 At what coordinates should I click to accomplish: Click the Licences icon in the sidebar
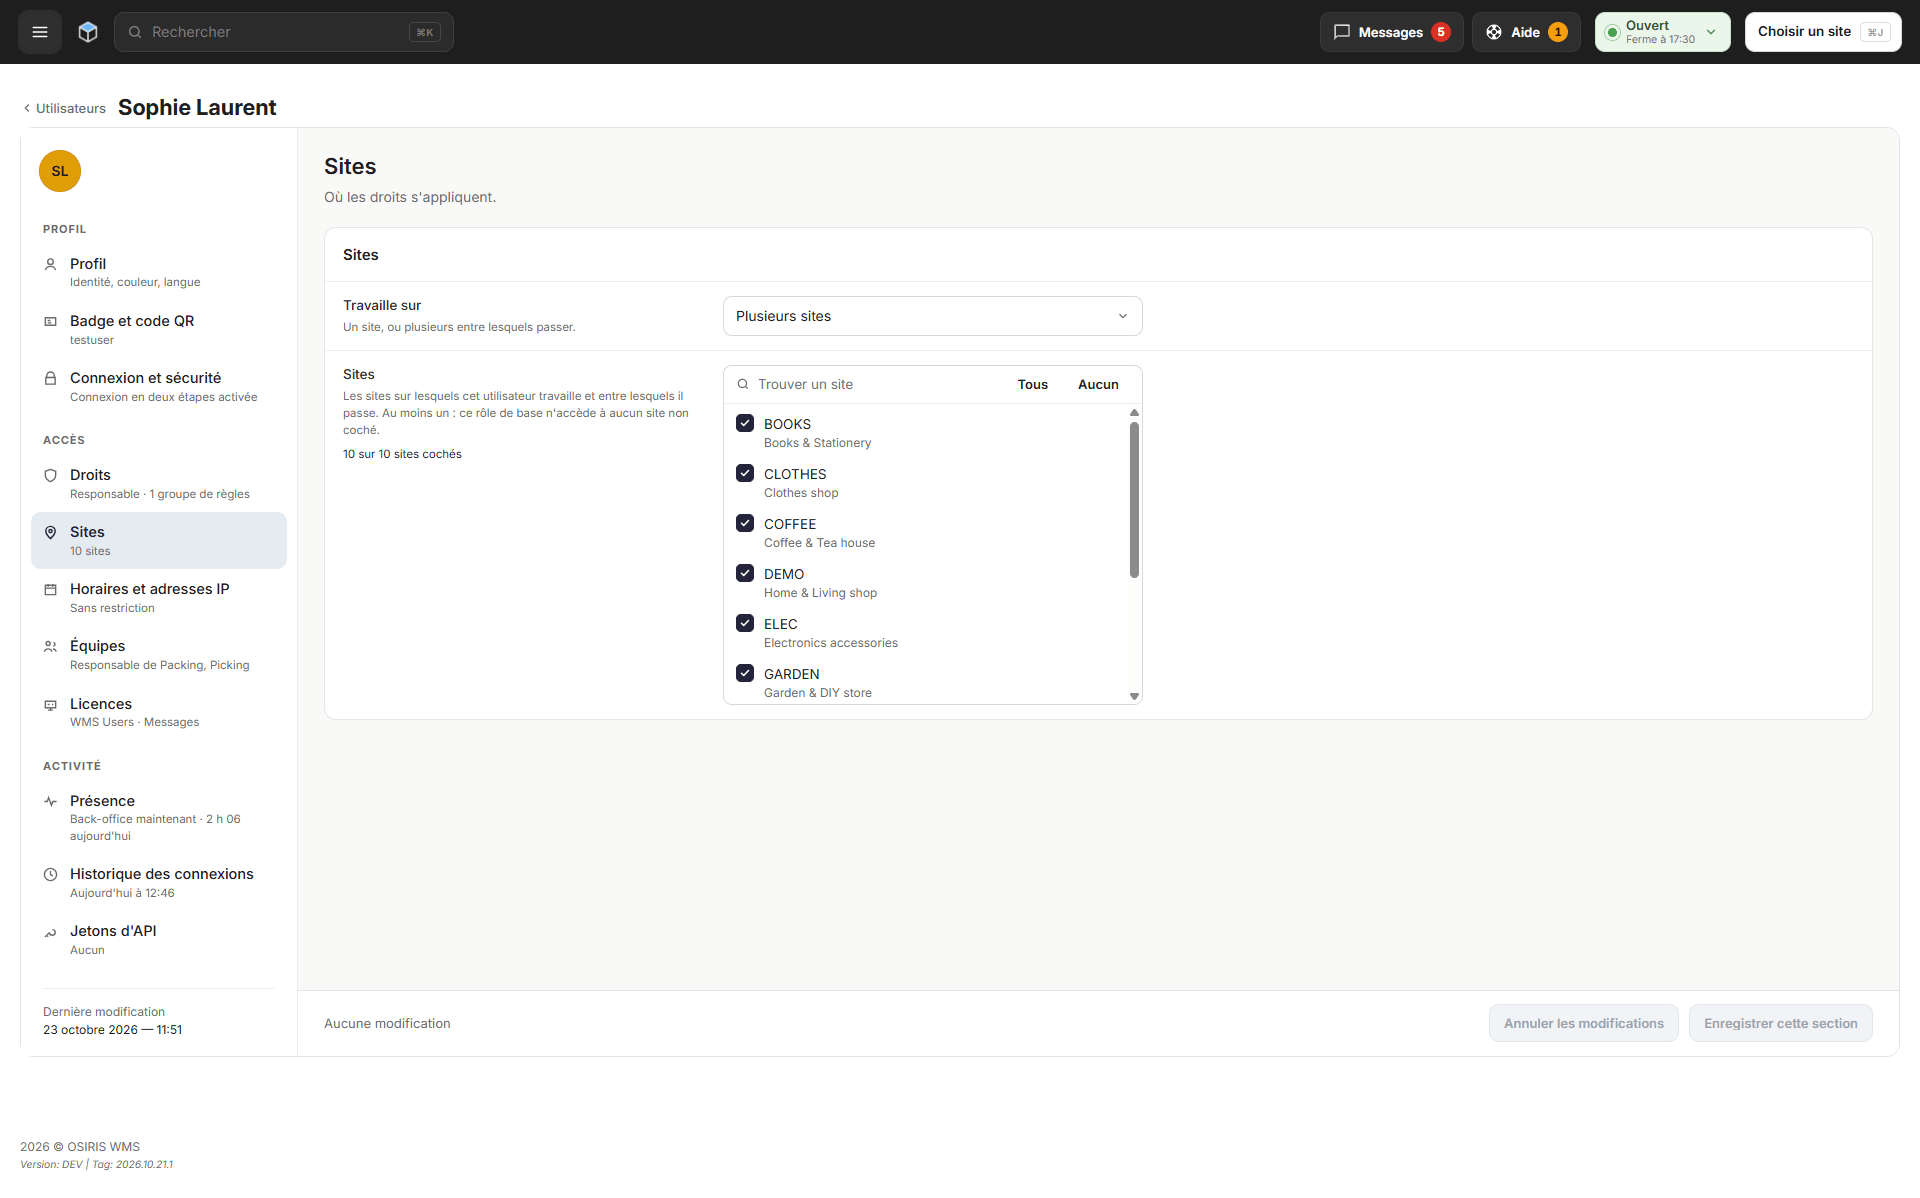[x=50, y=705]
